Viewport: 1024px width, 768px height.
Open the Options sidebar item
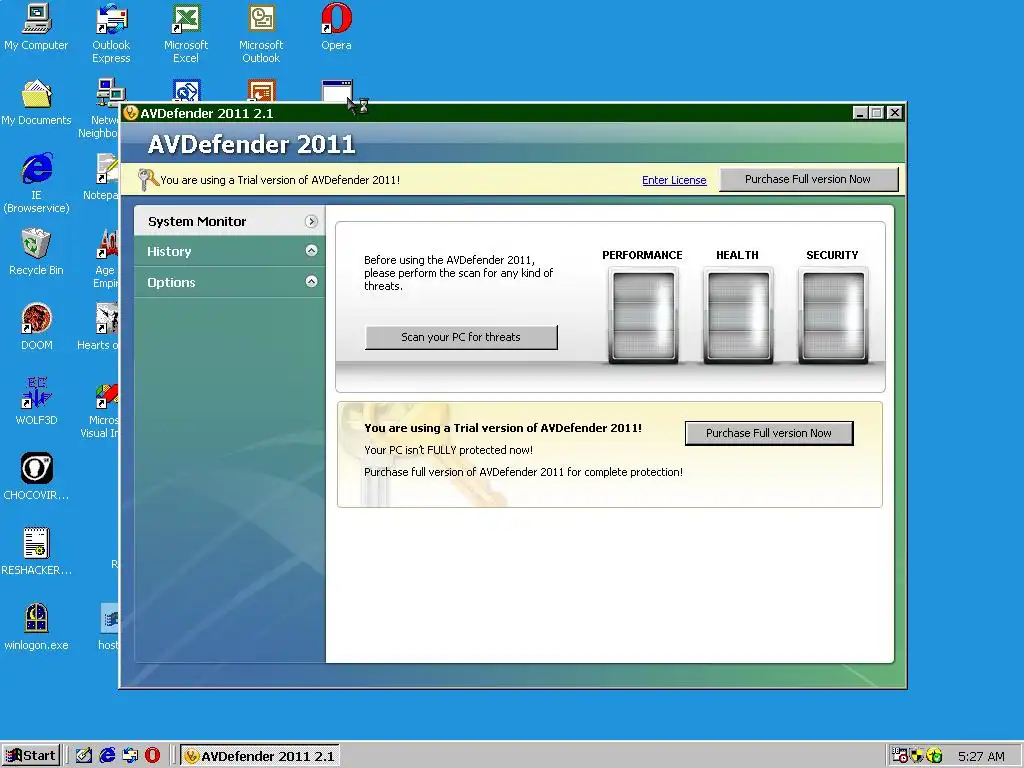[229, 282]
